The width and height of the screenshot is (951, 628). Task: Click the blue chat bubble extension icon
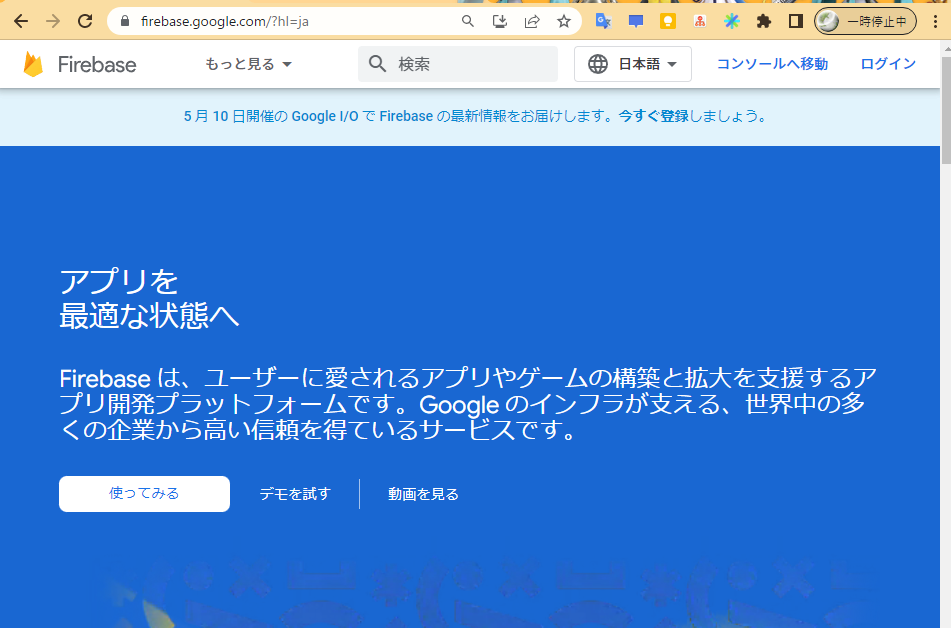(636, 21)
